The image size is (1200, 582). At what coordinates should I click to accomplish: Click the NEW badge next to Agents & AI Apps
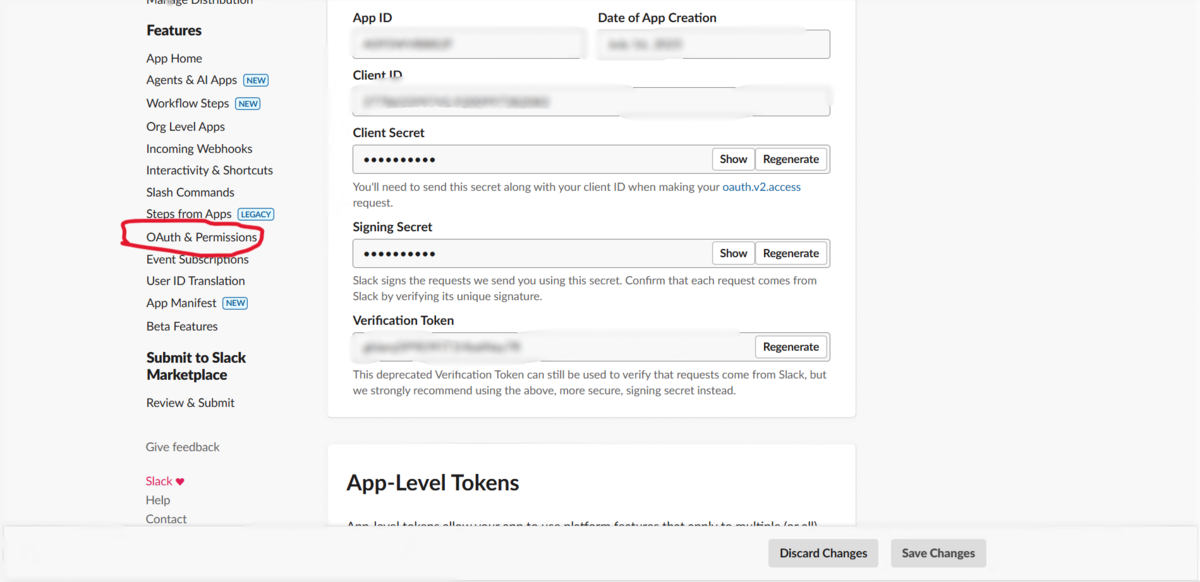tap(256, 81)
